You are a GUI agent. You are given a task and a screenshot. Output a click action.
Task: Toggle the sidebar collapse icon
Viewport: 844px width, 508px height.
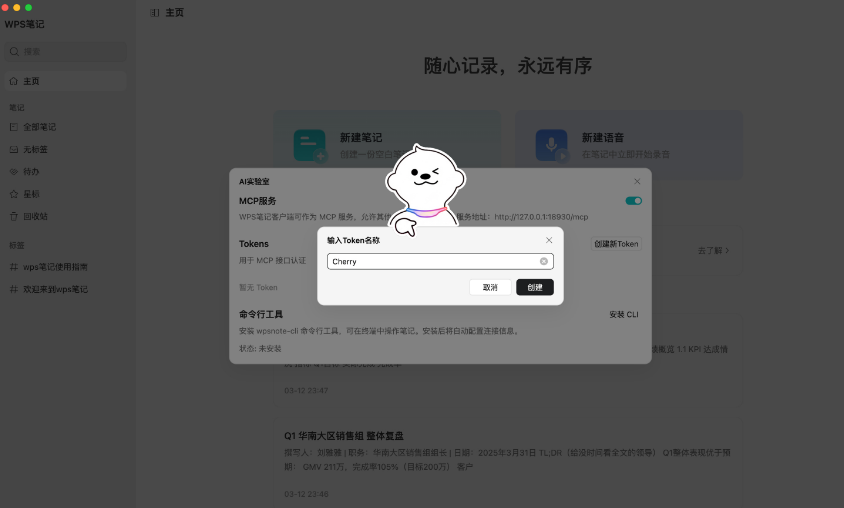(x=154, y=12)
